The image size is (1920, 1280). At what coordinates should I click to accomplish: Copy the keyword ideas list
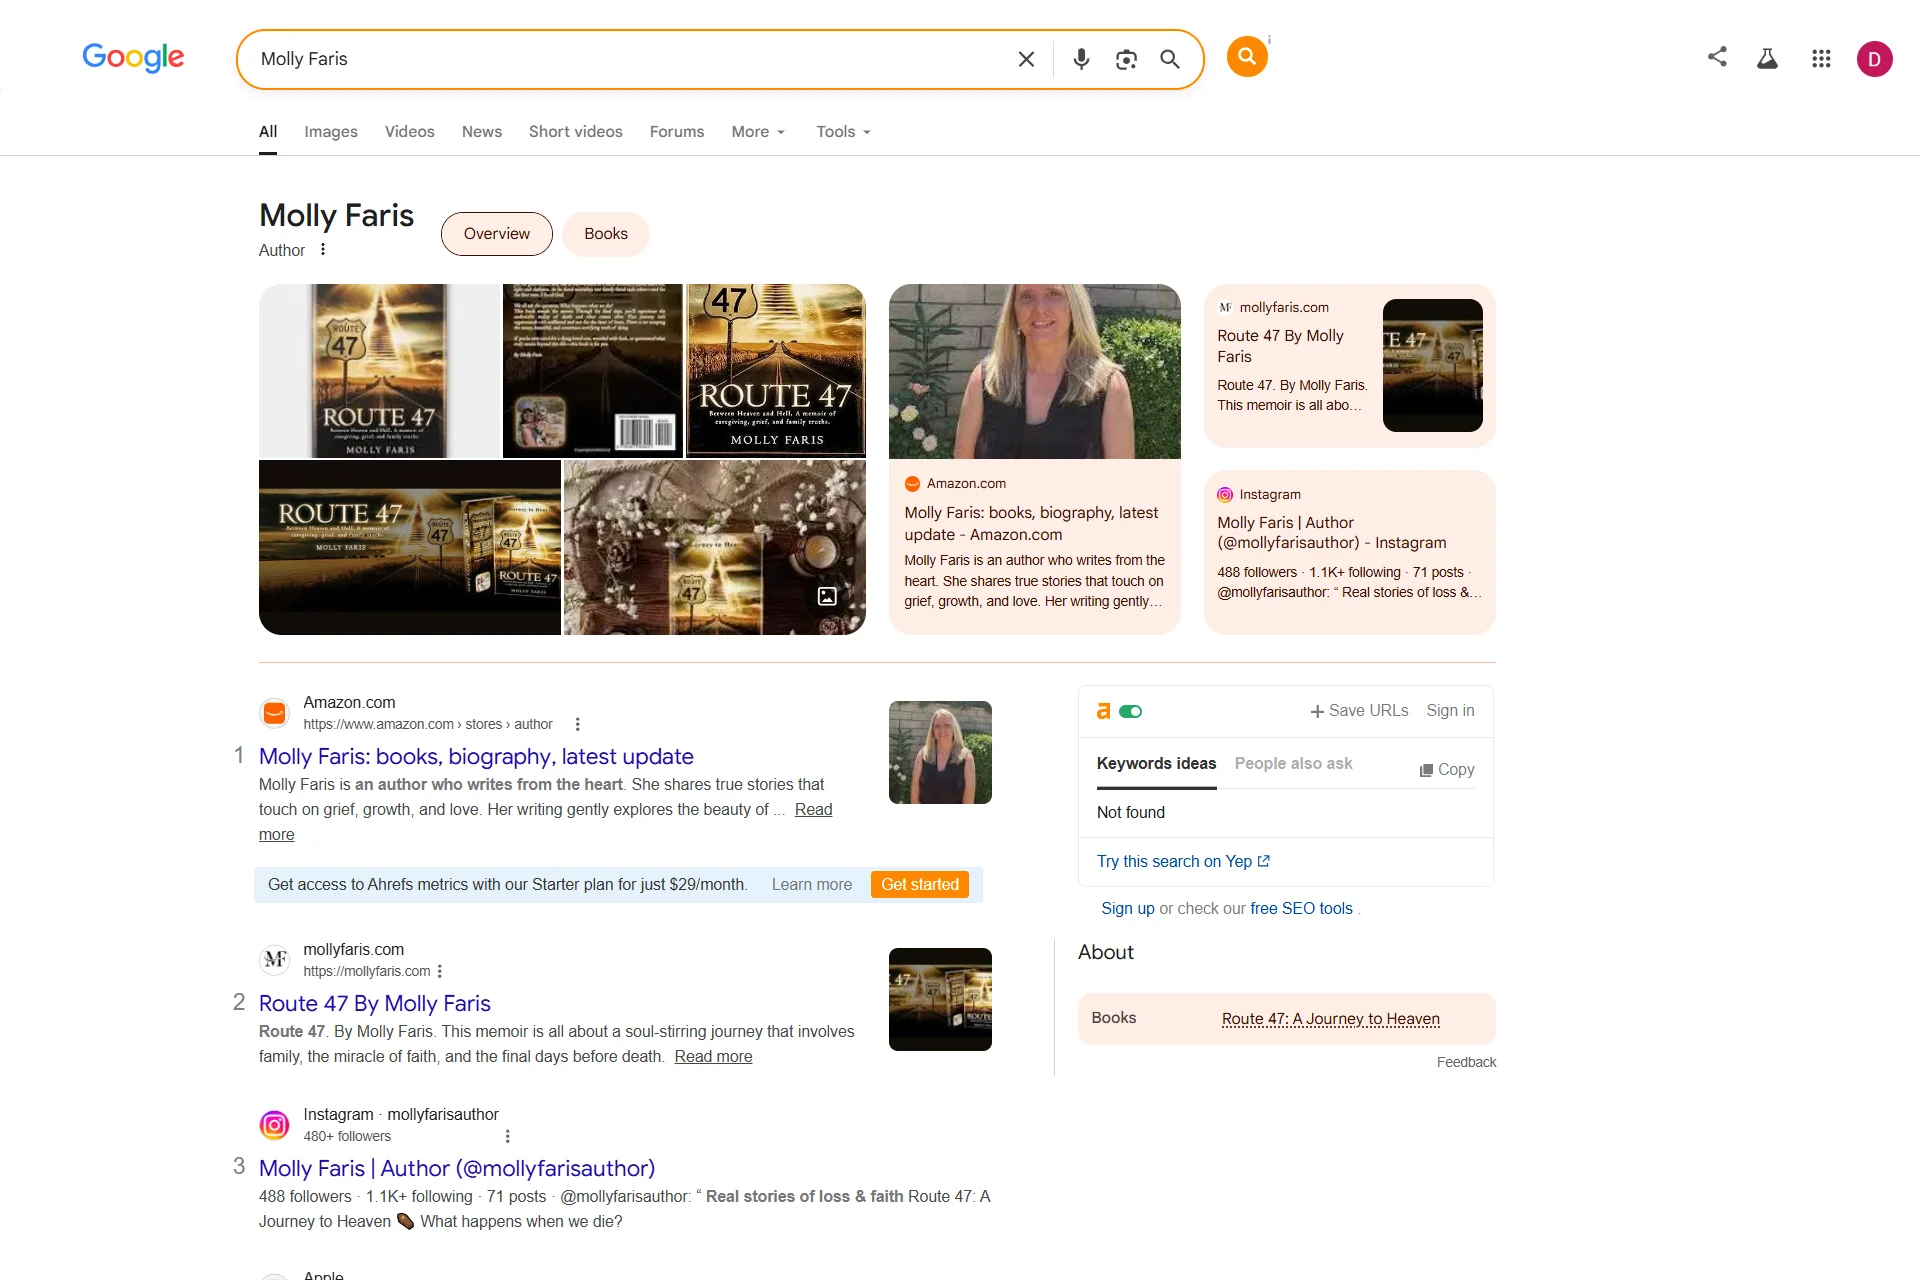point(1447,769)
